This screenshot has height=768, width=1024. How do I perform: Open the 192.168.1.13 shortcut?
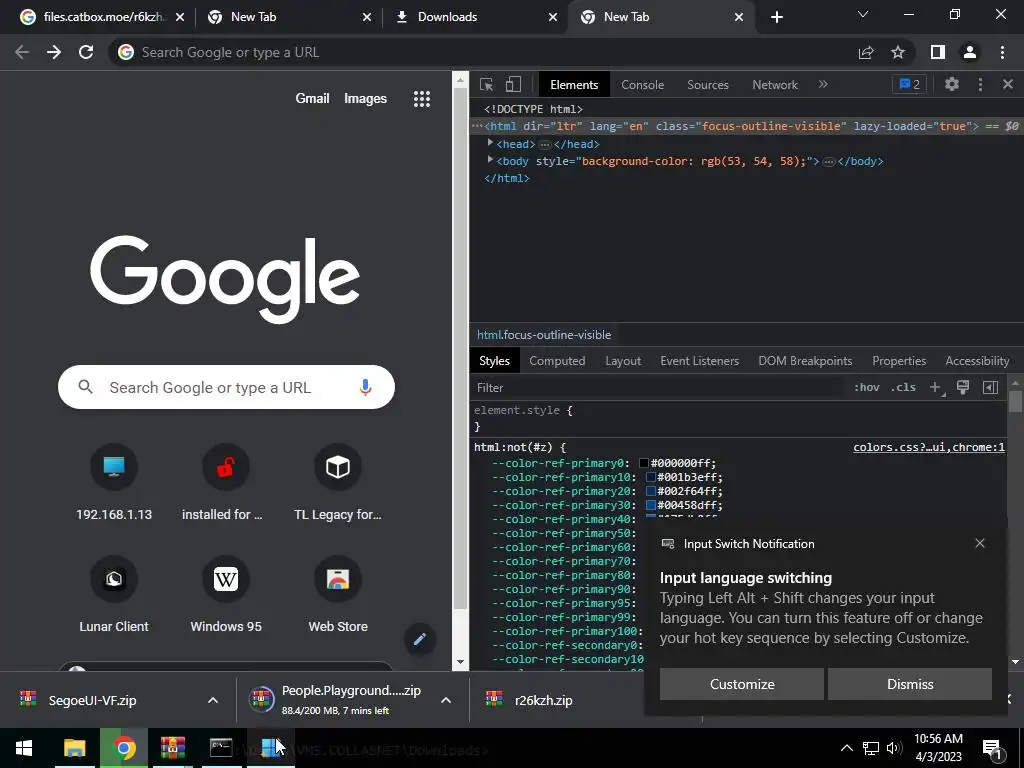[114, 482]
